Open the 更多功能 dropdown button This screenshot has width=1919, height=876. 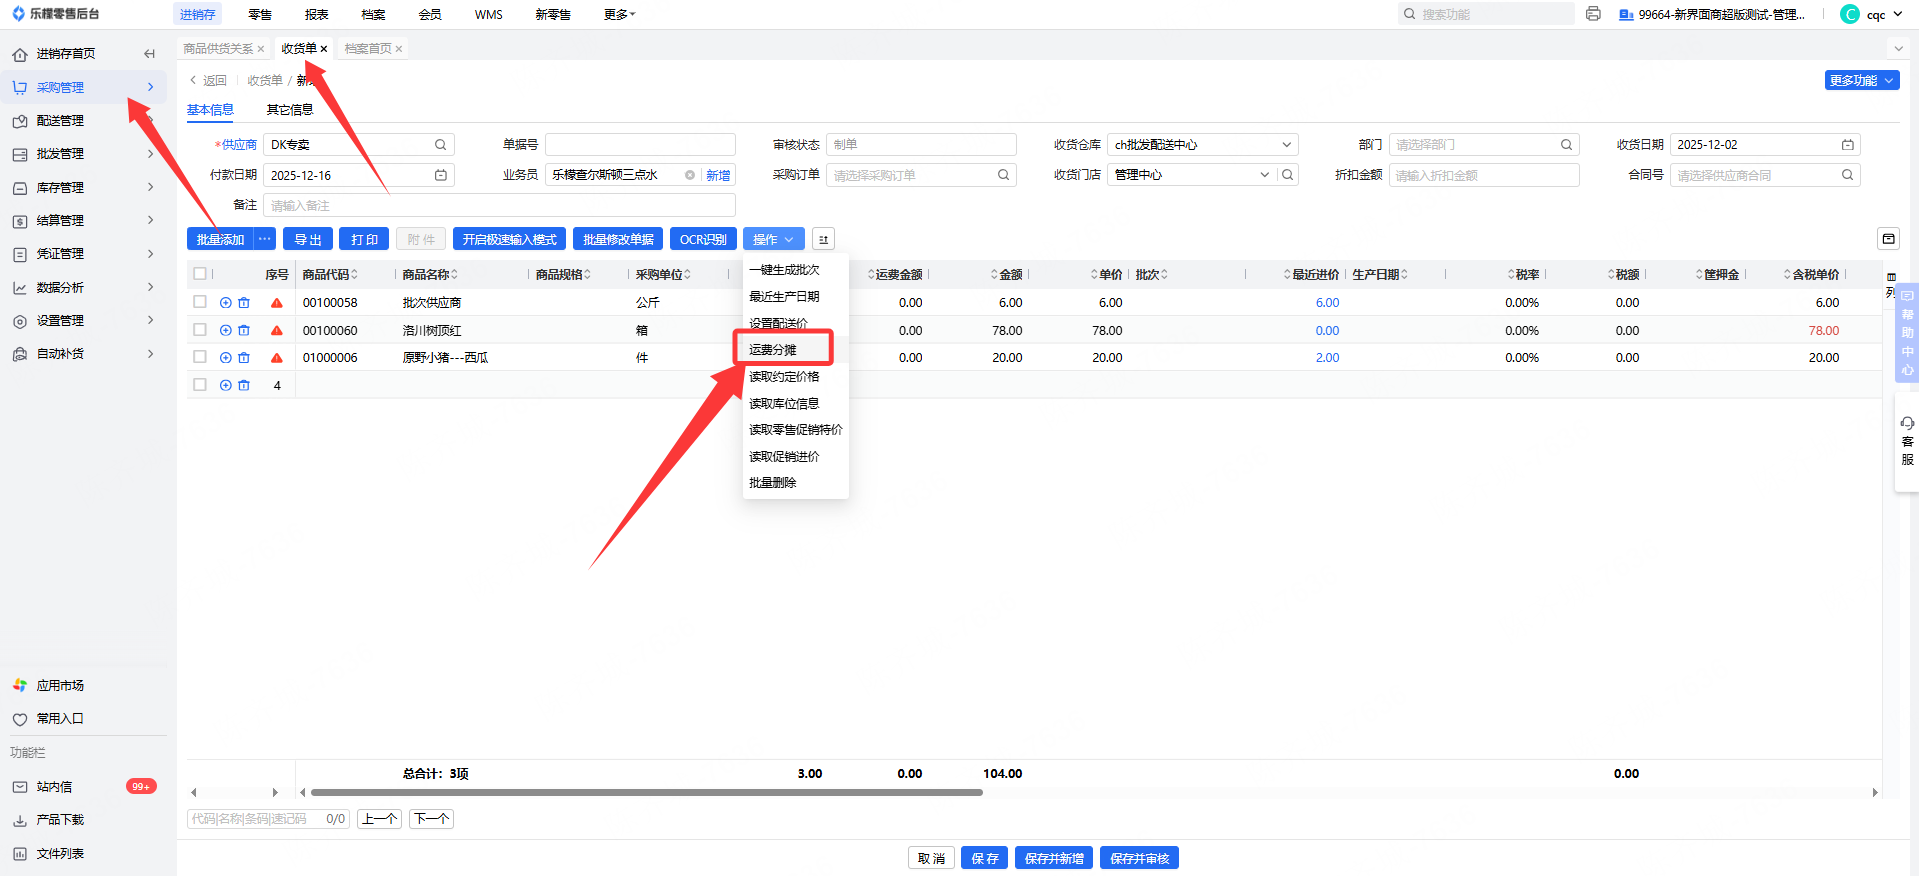pyautogui.click(x=1861, y=81)
